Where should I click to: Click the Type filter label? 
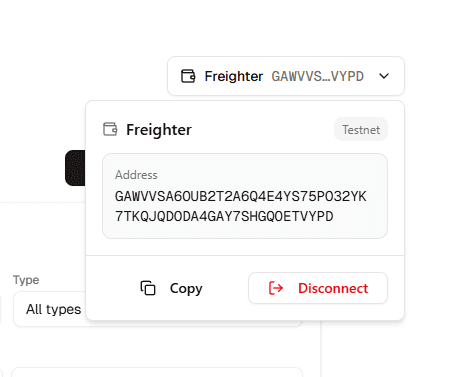coord(26,280)
